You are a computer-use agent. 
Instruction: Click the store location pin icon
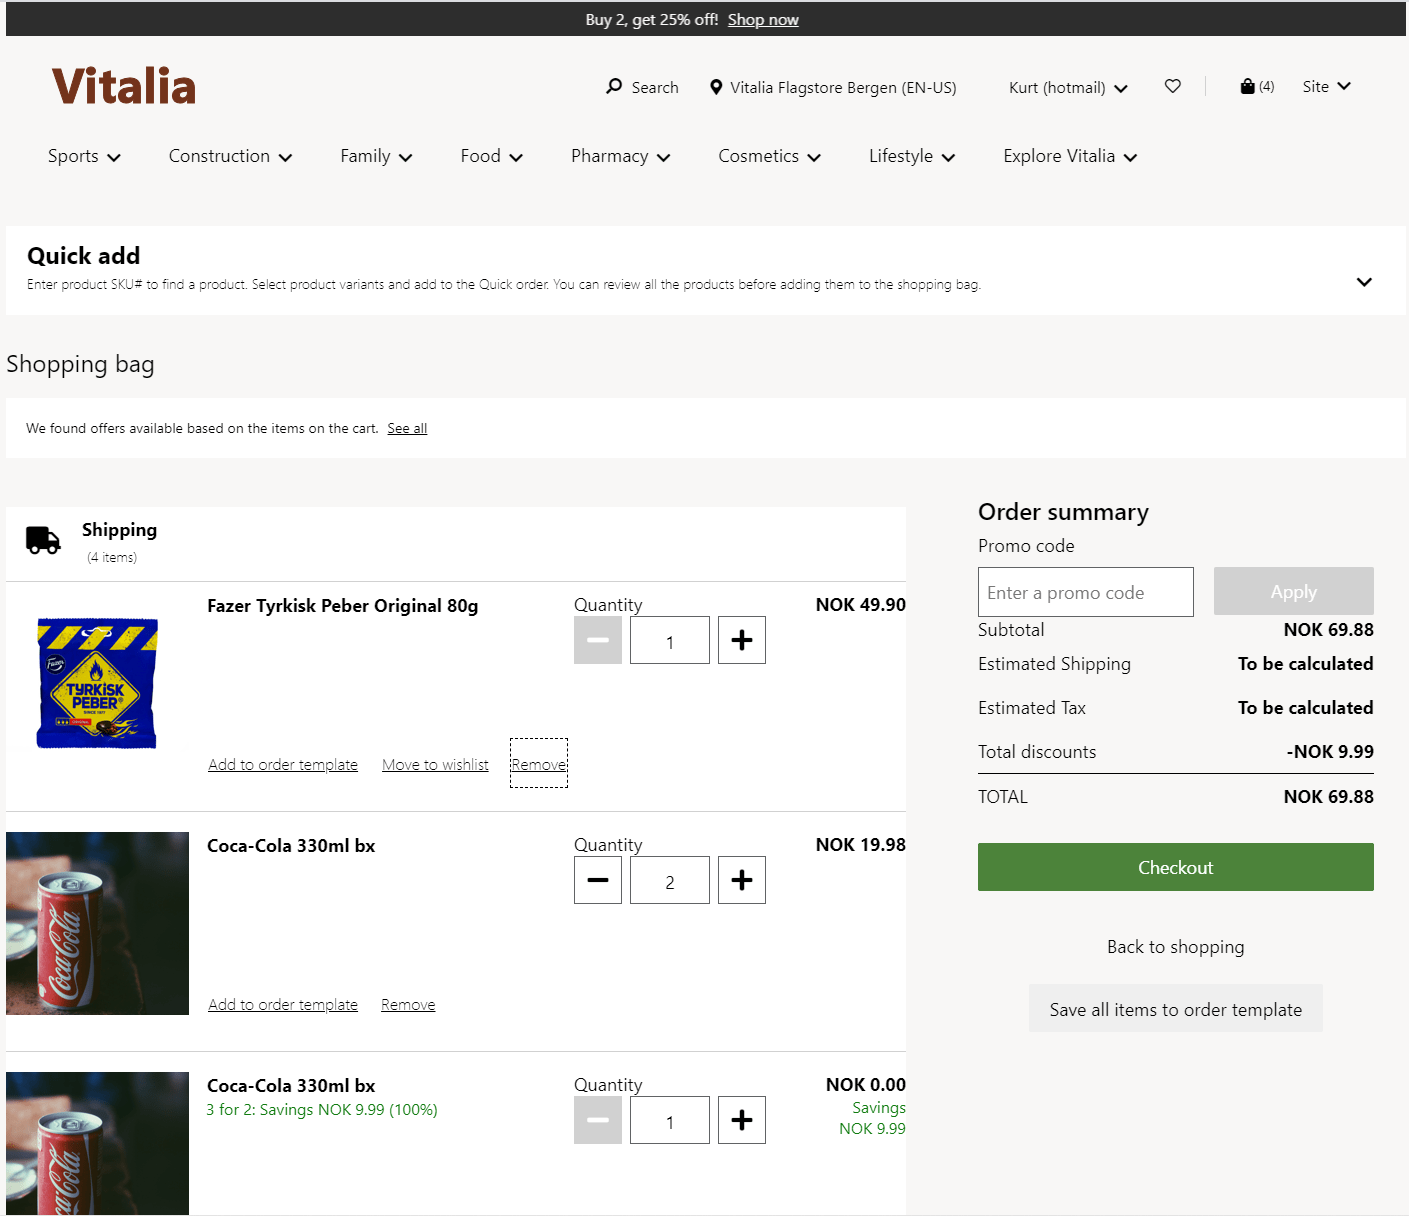(716, 87)
